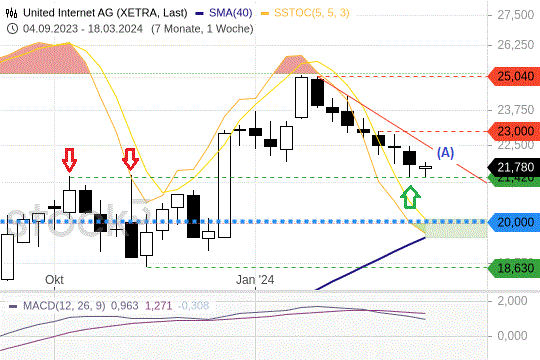Click the Okt axis label

(x=54, y=280)
